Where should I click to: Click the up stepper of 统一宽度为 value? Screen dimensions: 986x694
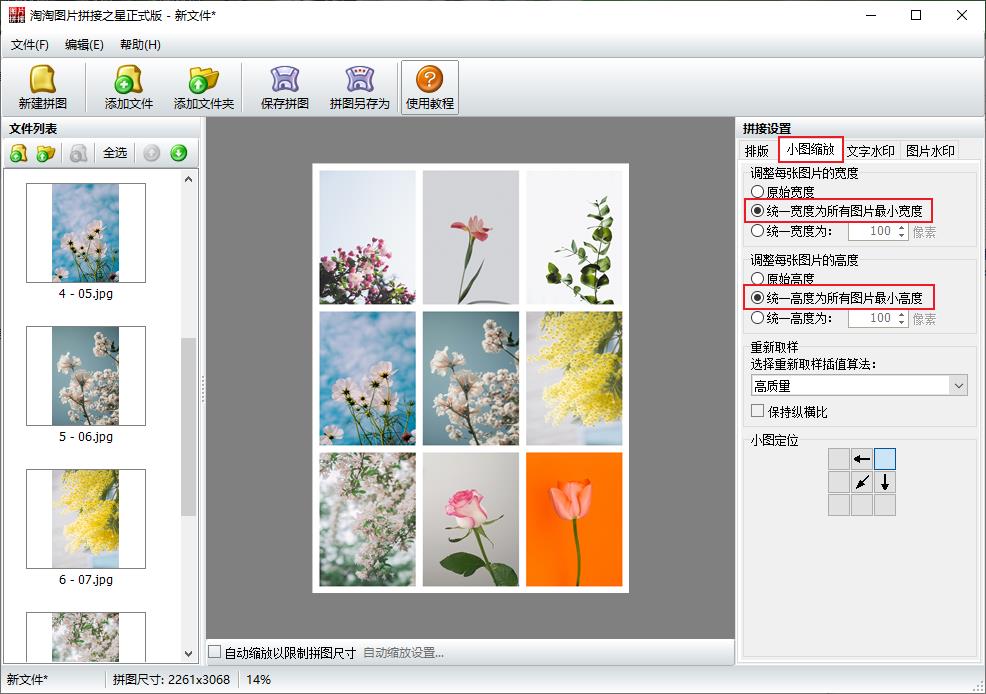[x=902, y=227]
